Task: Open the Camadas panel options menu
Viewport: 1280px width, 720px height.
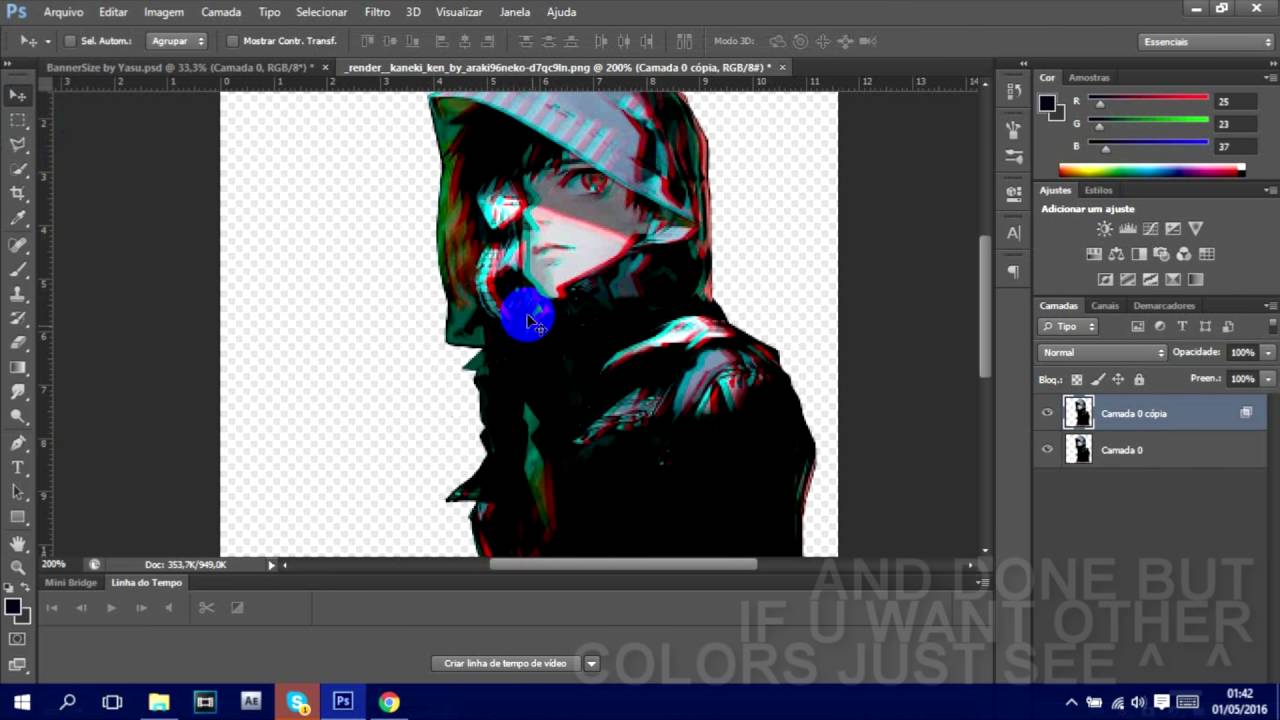Action: click(1270, 305)
